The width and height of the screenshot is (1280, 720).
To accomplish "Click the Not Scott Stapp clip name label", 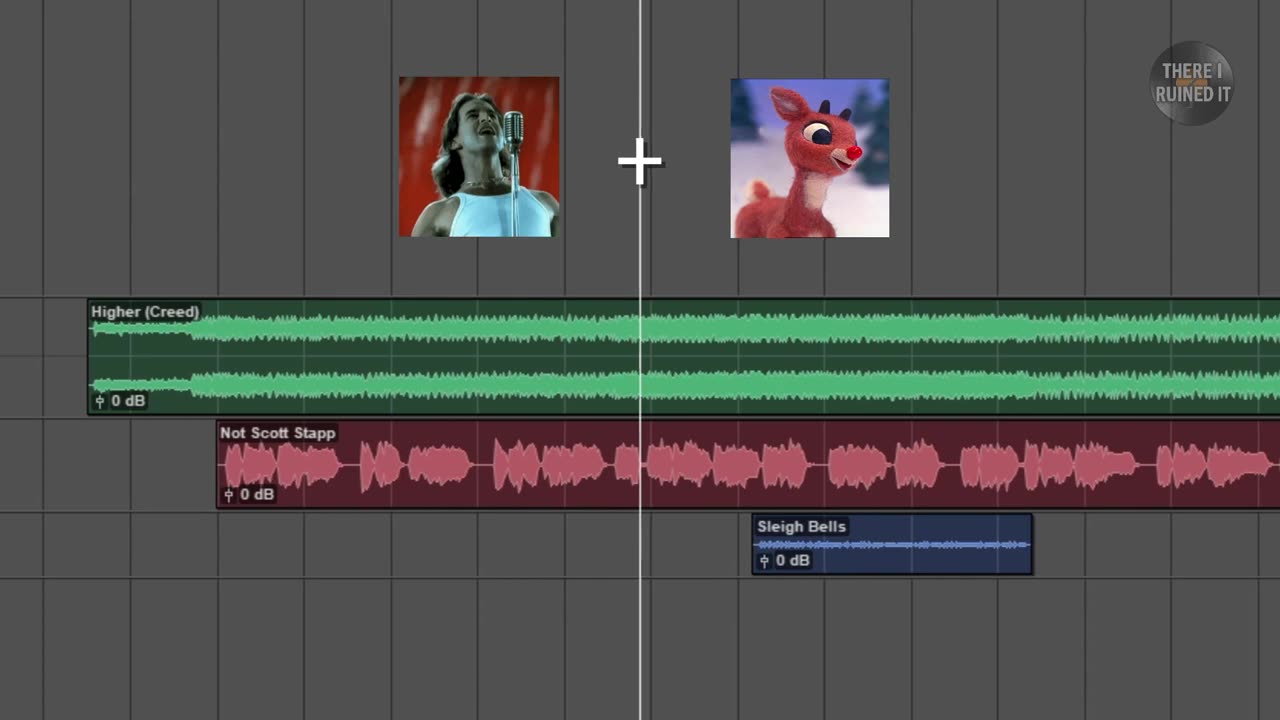I will coord(277,433).
